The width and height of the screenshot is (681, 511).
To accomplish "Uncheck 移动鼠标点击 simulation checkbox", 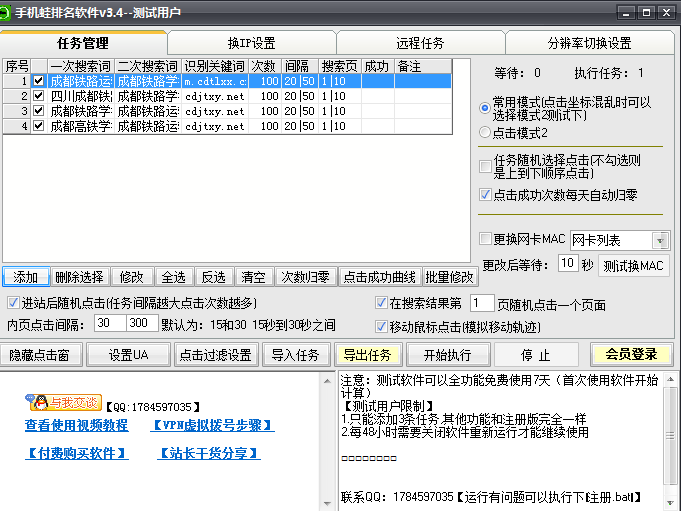I will click(x=381, y=326).
